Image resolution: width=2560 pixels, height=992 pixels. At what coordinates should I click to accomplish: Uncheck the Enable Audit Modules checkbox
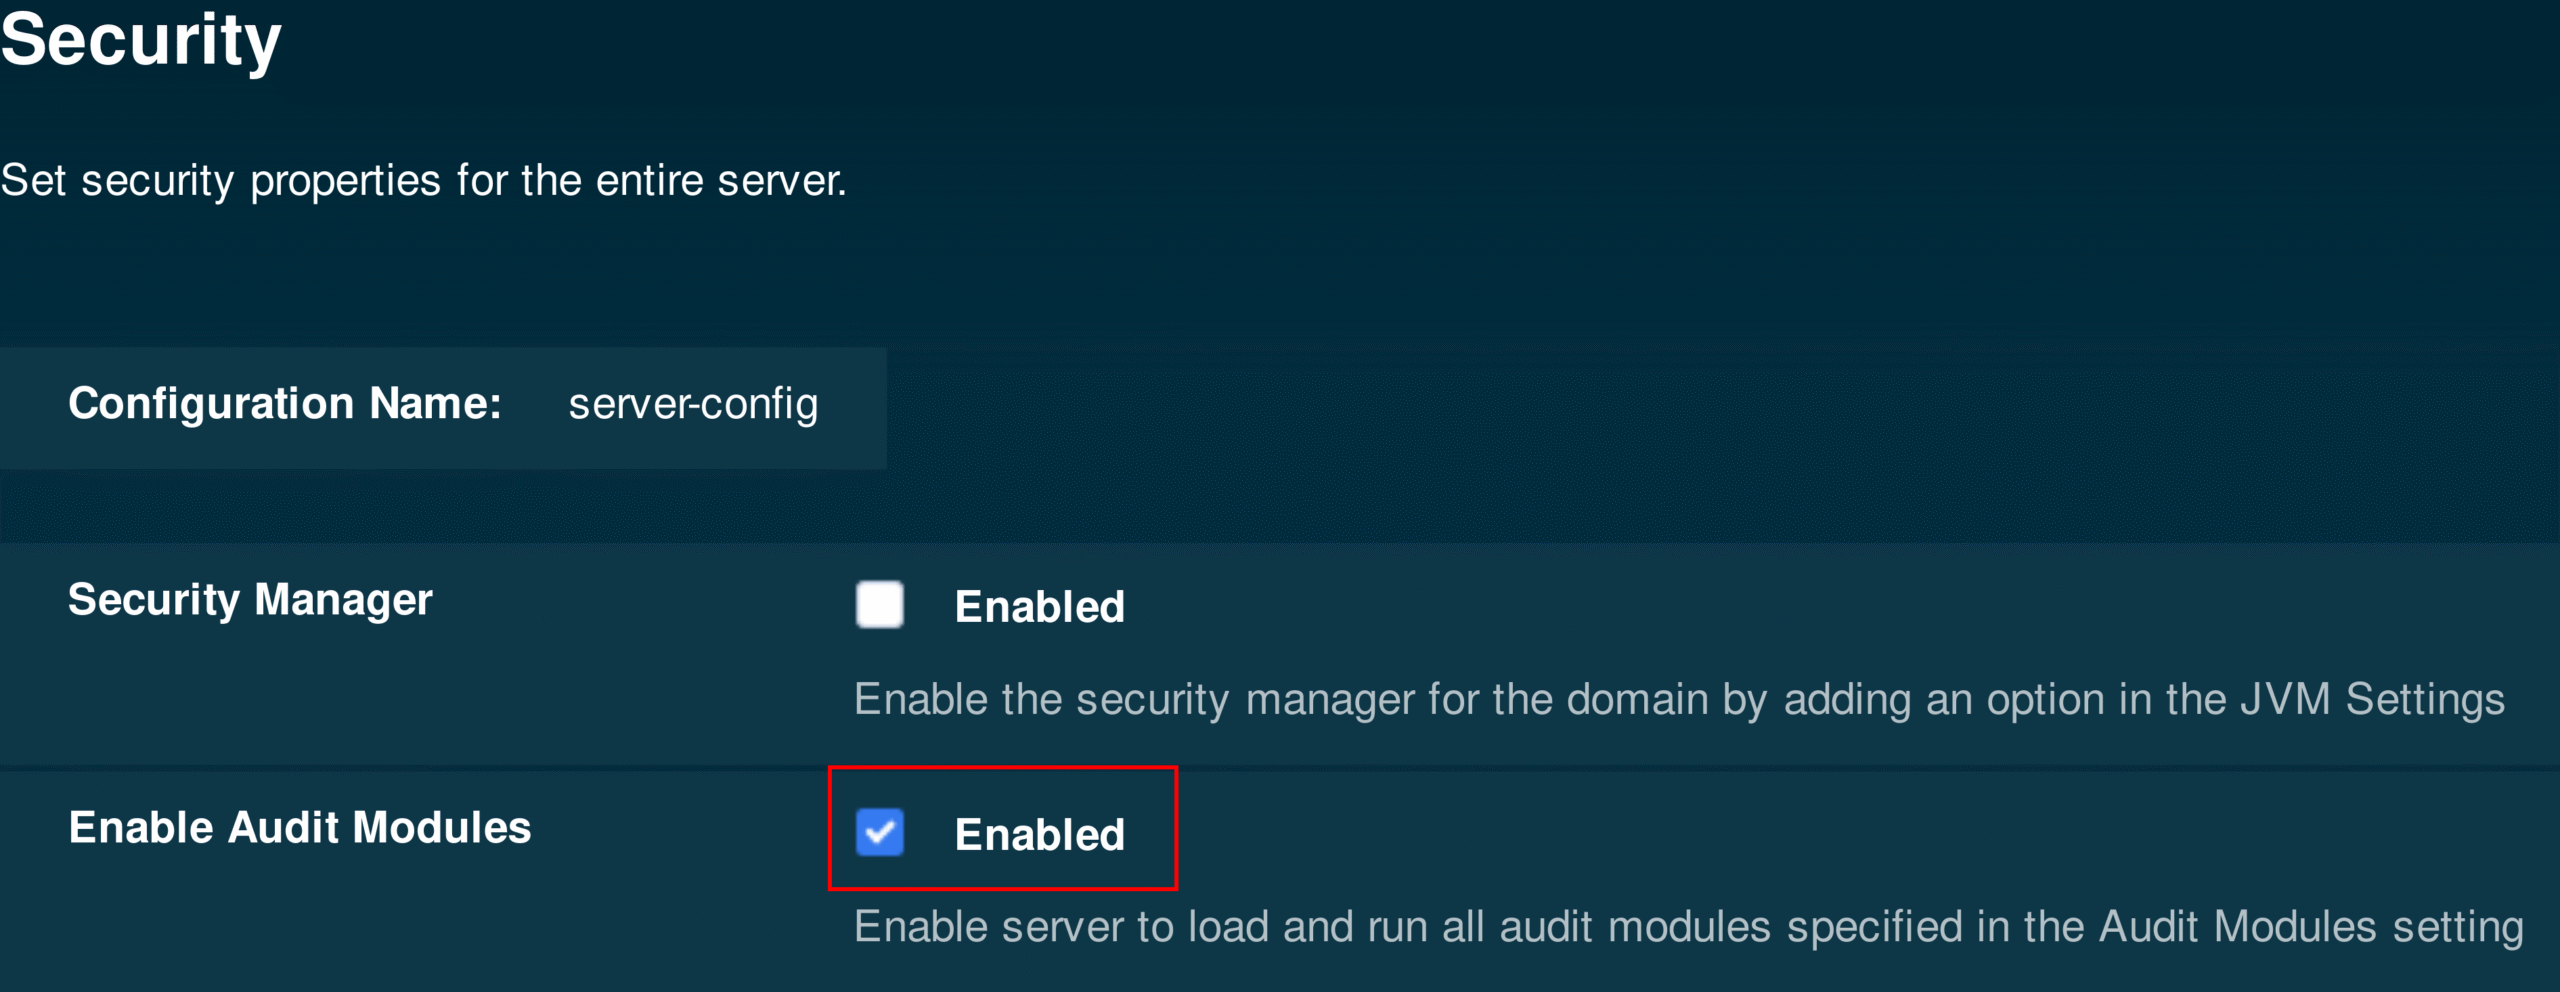coord(879,832)
